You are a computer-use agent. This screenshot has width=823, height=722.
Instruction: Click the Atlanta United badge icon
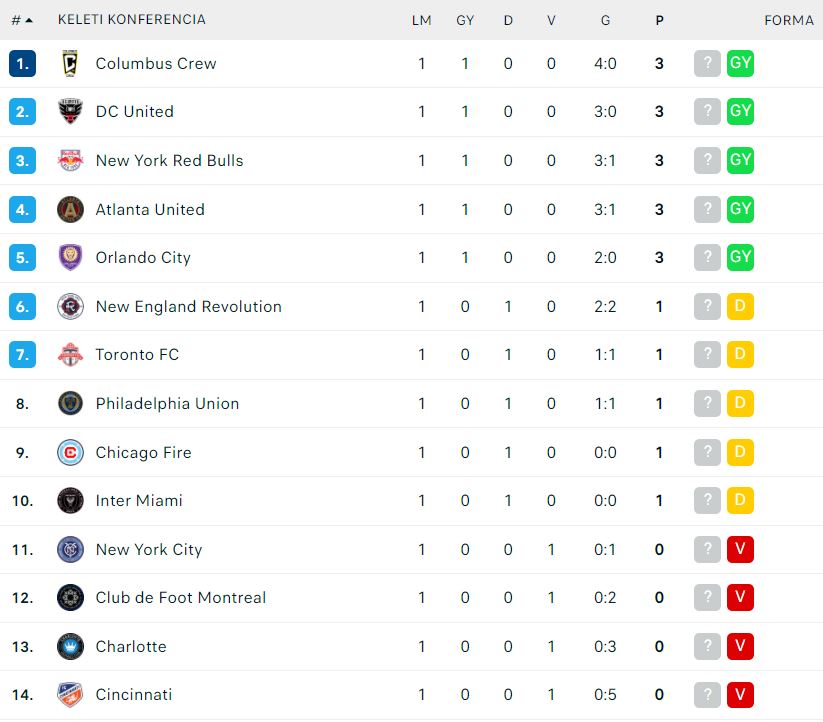[70, 209]
